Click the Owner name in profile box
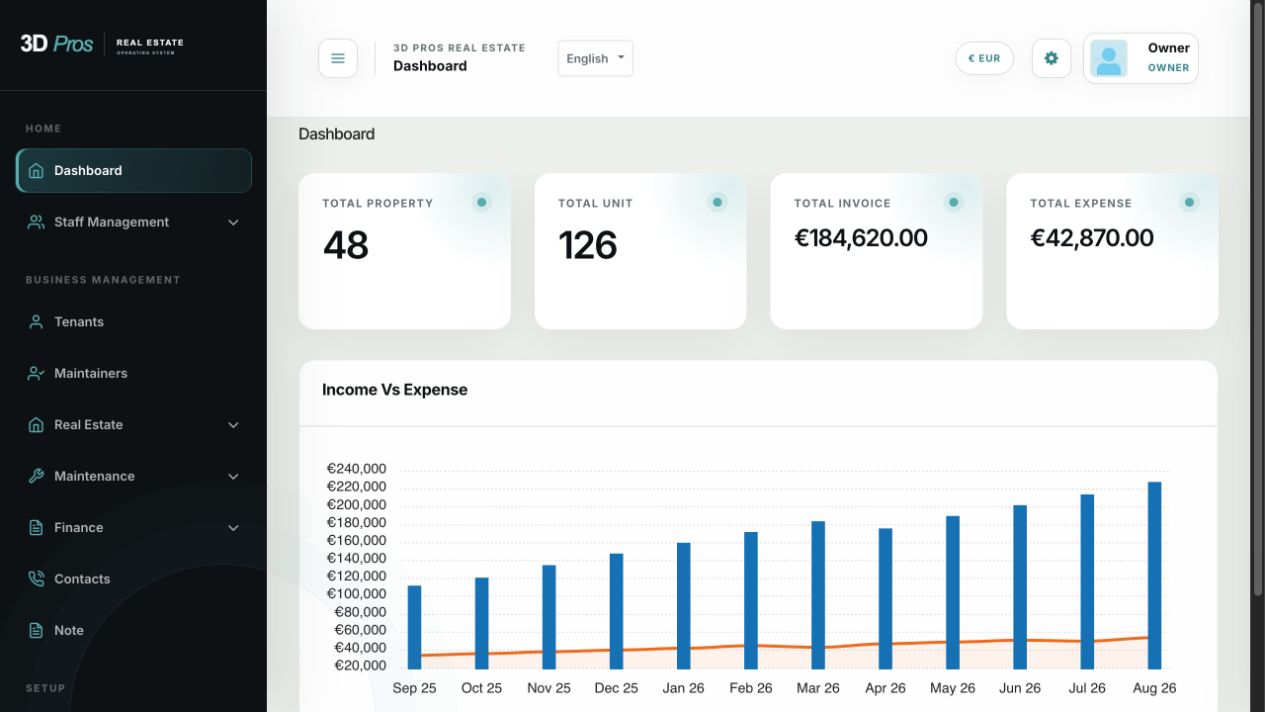The image size is (1265, 712). [x=1168, y=48]
